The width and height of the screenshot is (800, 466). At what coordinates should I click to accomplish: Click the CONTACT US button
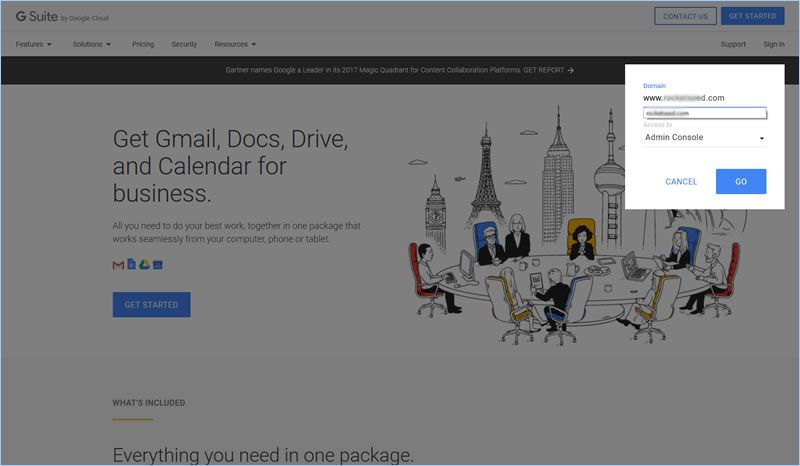coord(685,16)
